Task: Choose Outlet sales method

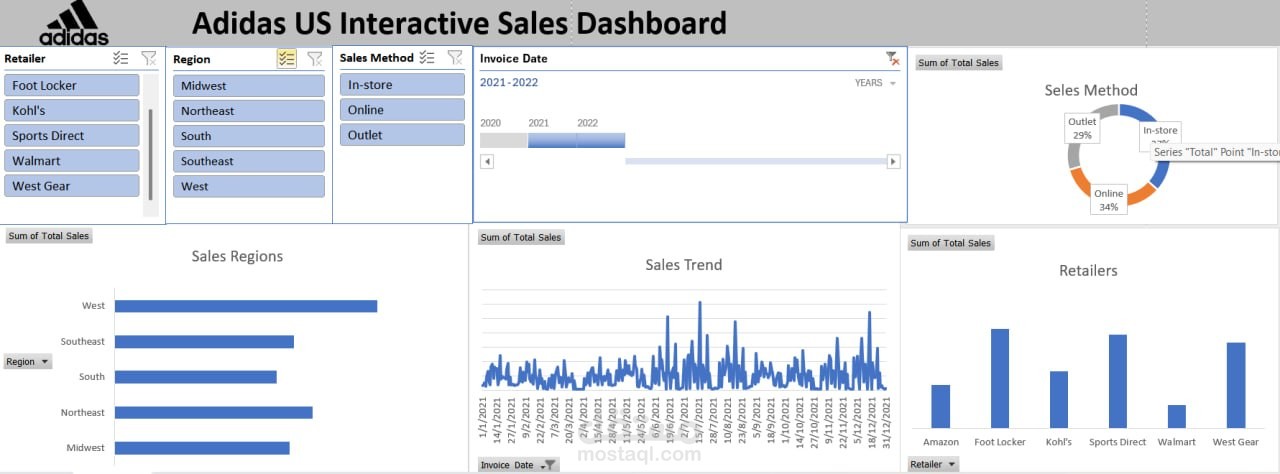Action: click(x=403, y=135)
